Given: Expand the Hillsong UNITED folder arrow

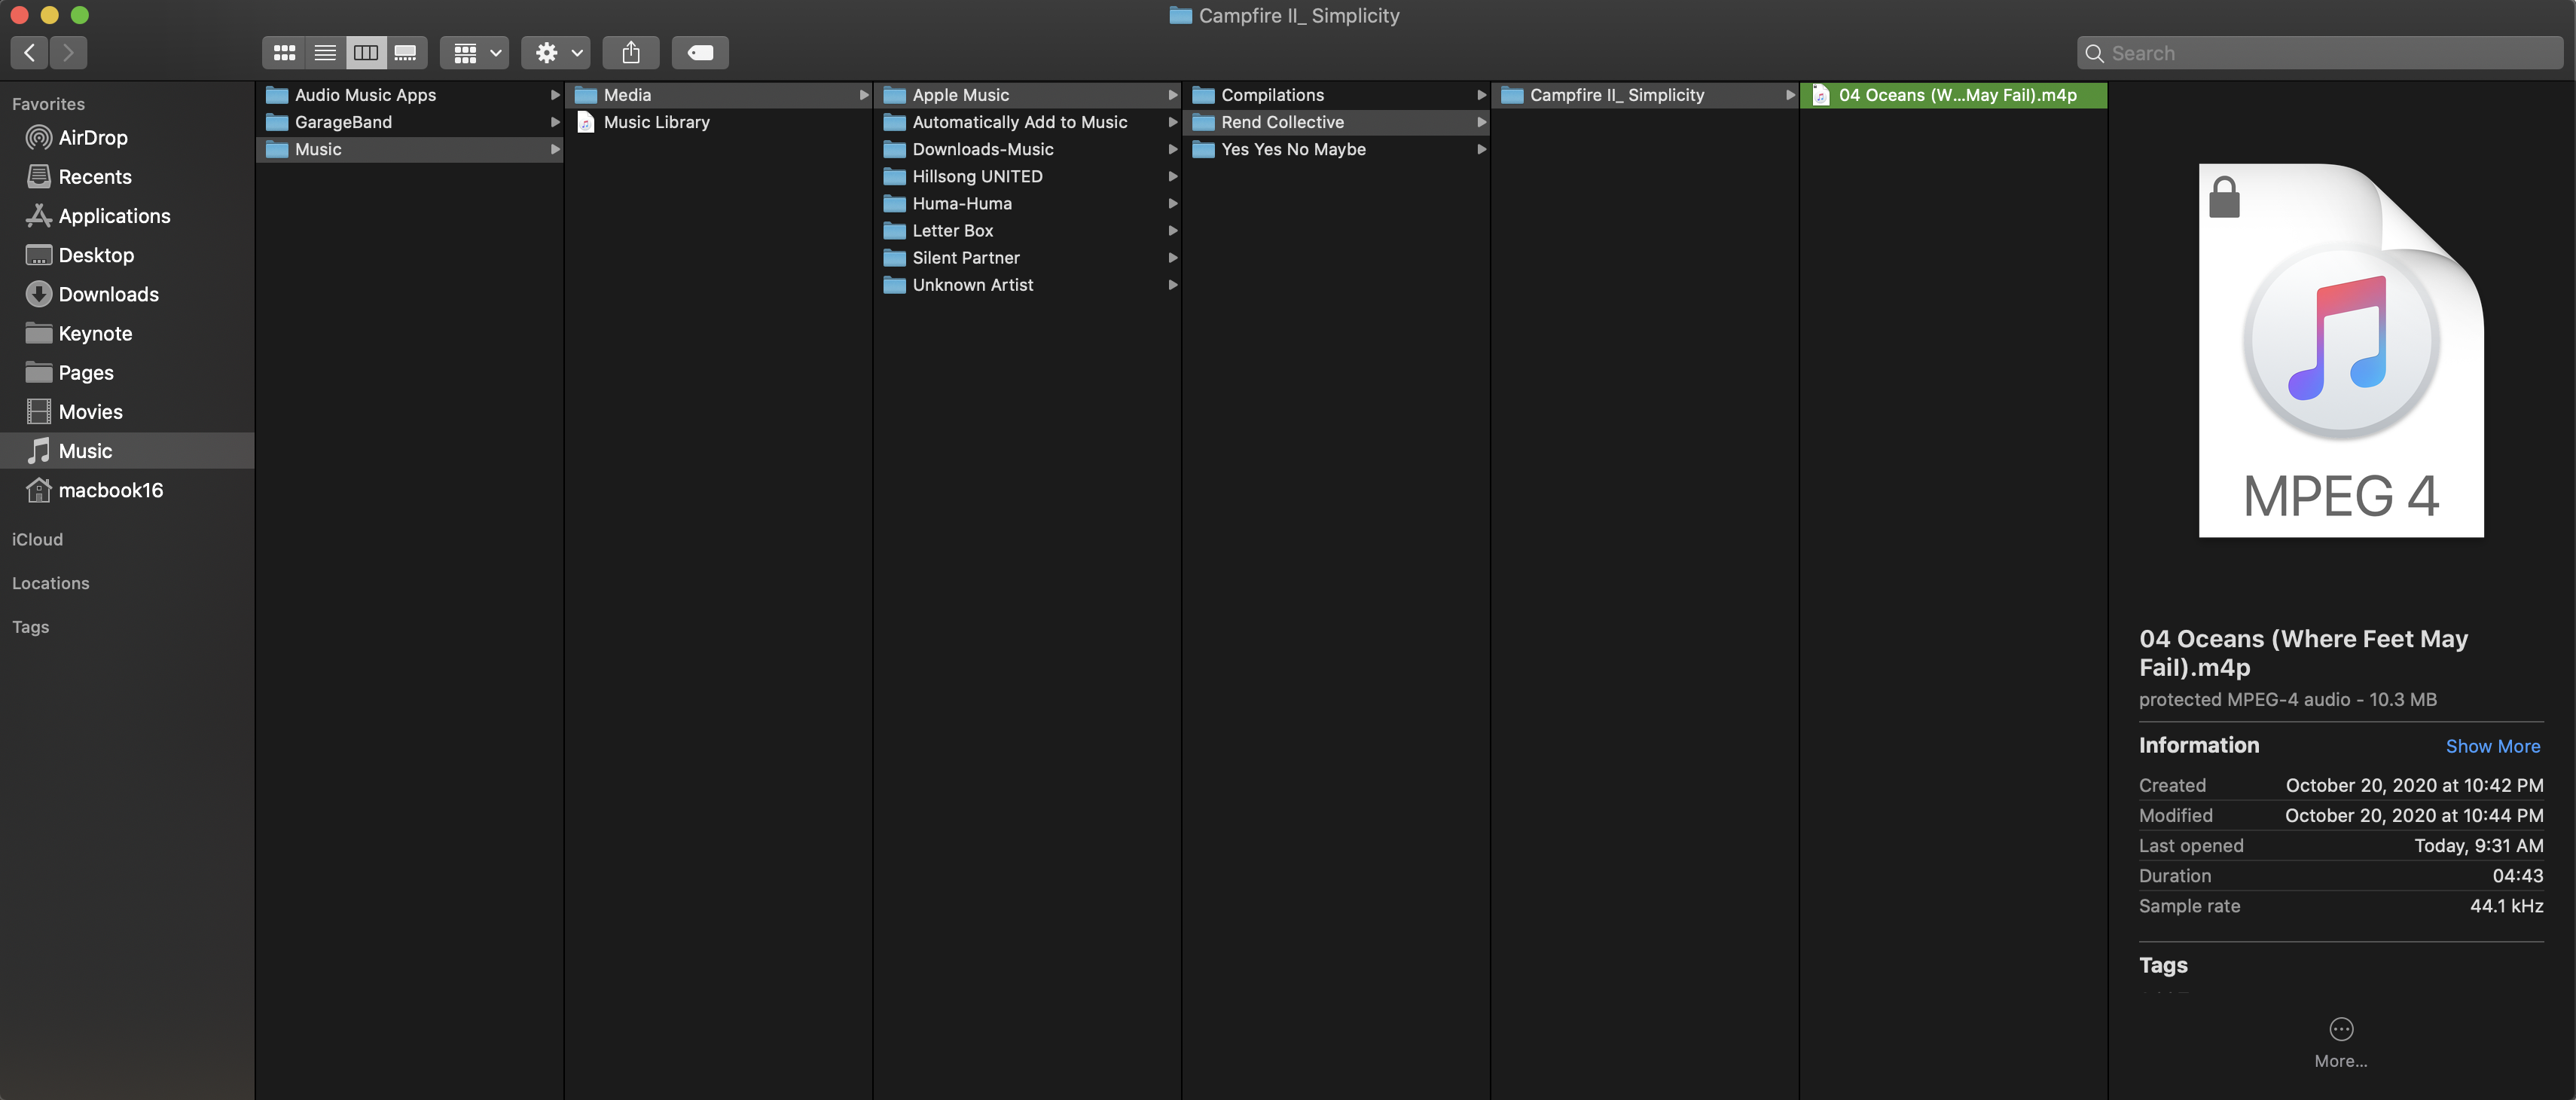Looking at the screenshot, I should [x=1172, y=177].
